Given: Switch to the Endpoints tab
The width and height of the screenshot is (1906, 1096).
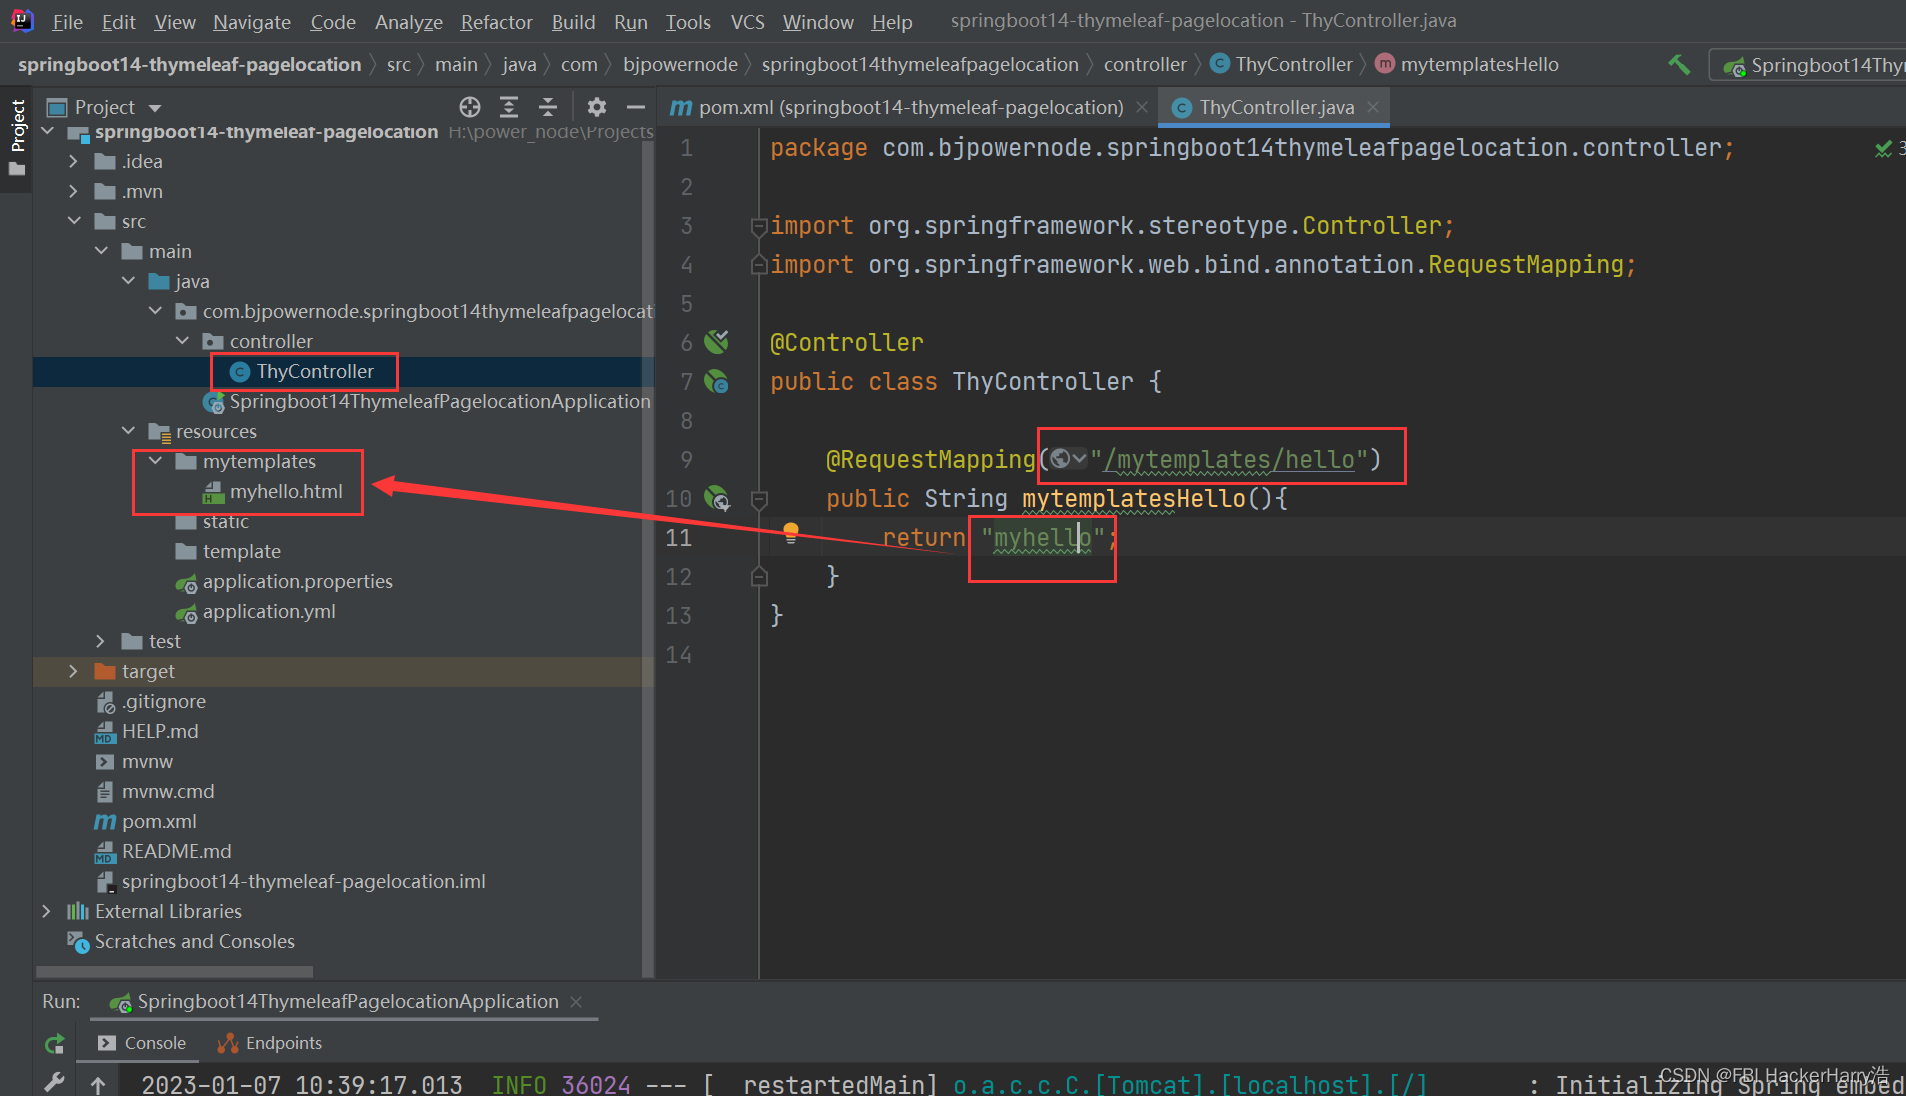Looking at the screenshot, I should point(270,1043).
